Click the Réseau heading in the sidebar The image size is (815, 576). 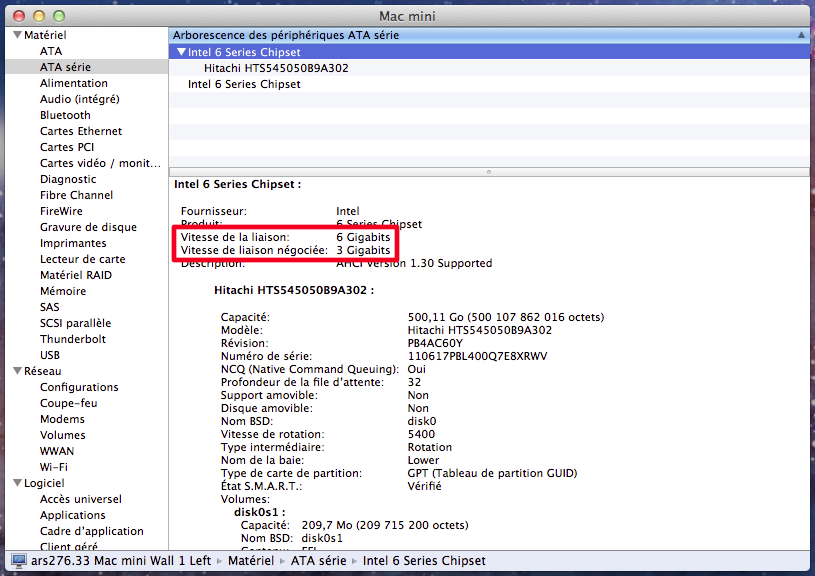pyautogui.click(x=43, y=371)
